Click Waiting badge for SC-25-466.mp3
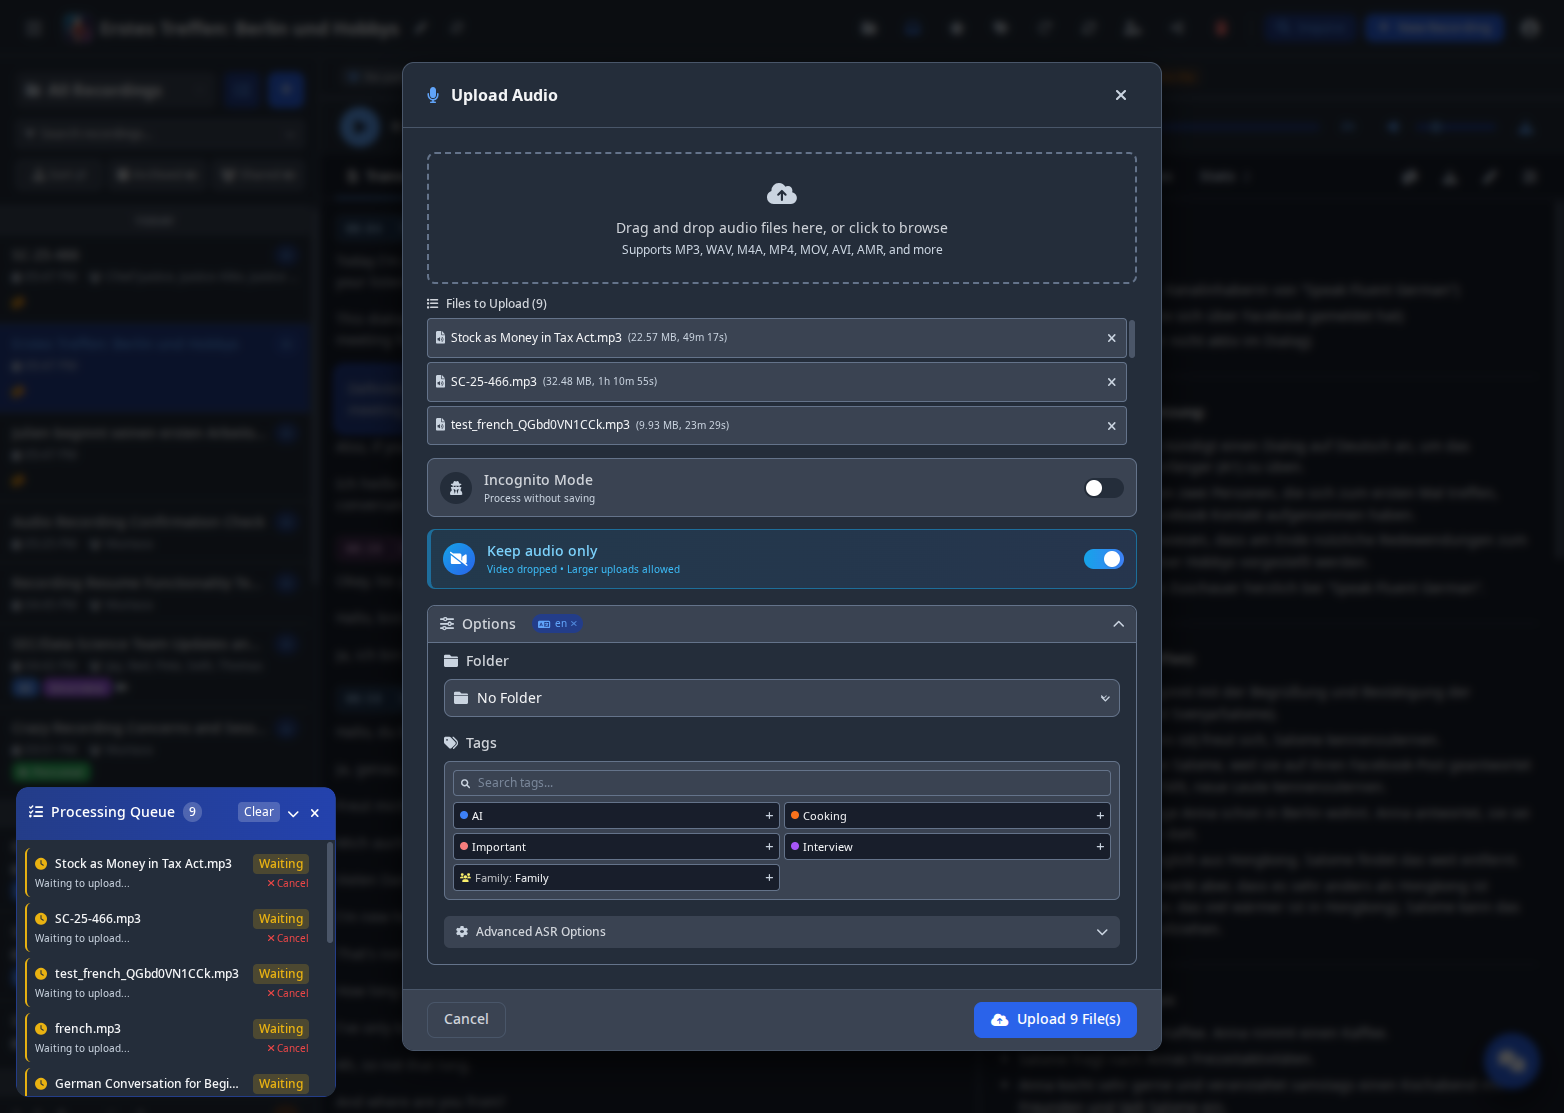This screenshot has width=1564, height=1113. point(281,919)
